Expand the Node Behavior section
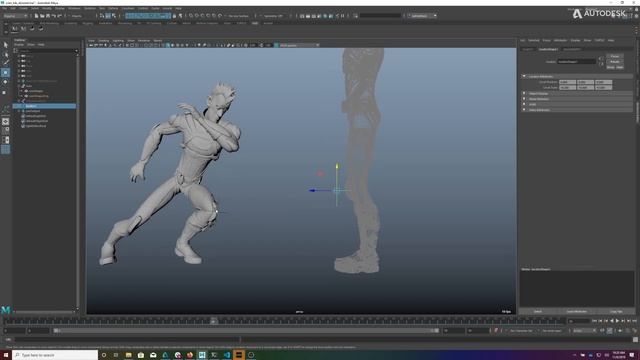The height and width of the screenshot is (360, 640). click(x=524, y=99)
